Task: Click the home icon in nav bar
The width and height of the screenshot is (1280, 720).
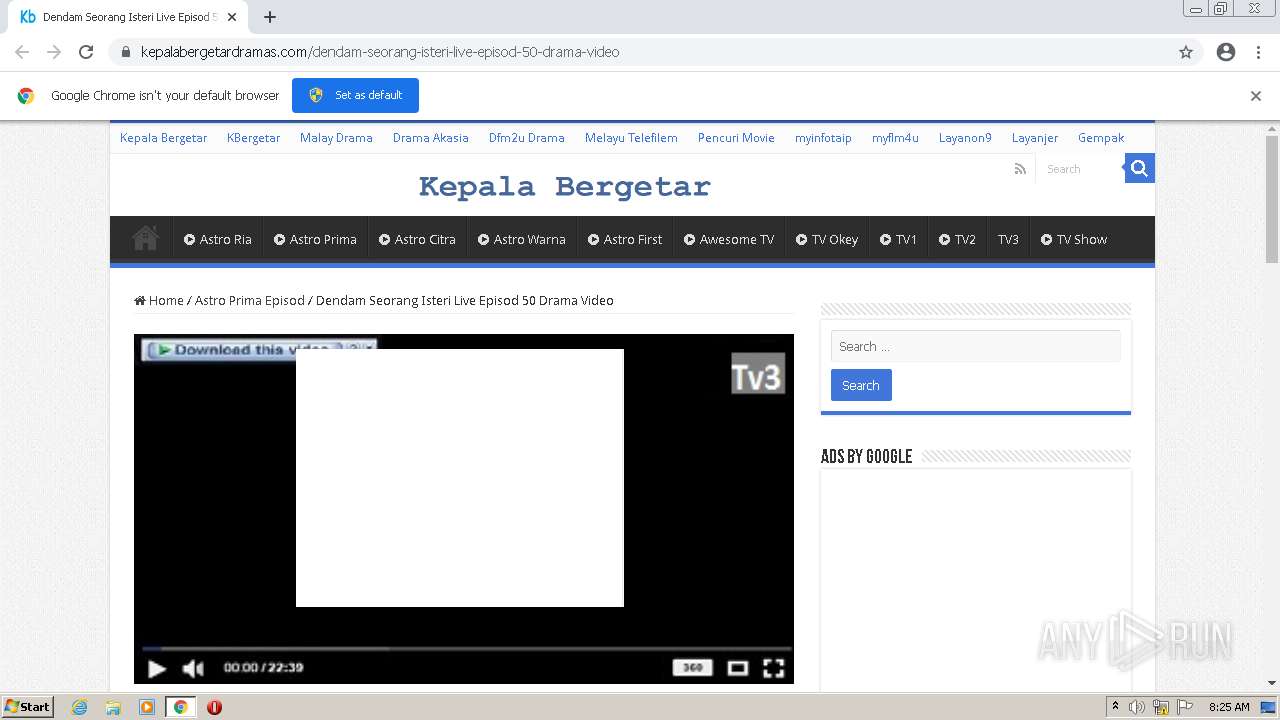Action: click(145, 238)
